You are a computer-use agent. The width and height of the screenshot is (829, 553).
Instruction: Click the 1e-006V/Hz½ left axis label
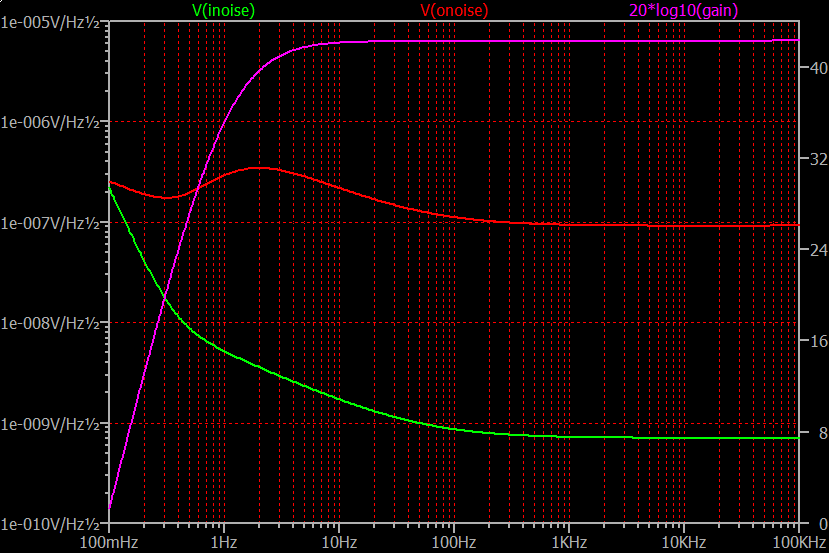50,123
